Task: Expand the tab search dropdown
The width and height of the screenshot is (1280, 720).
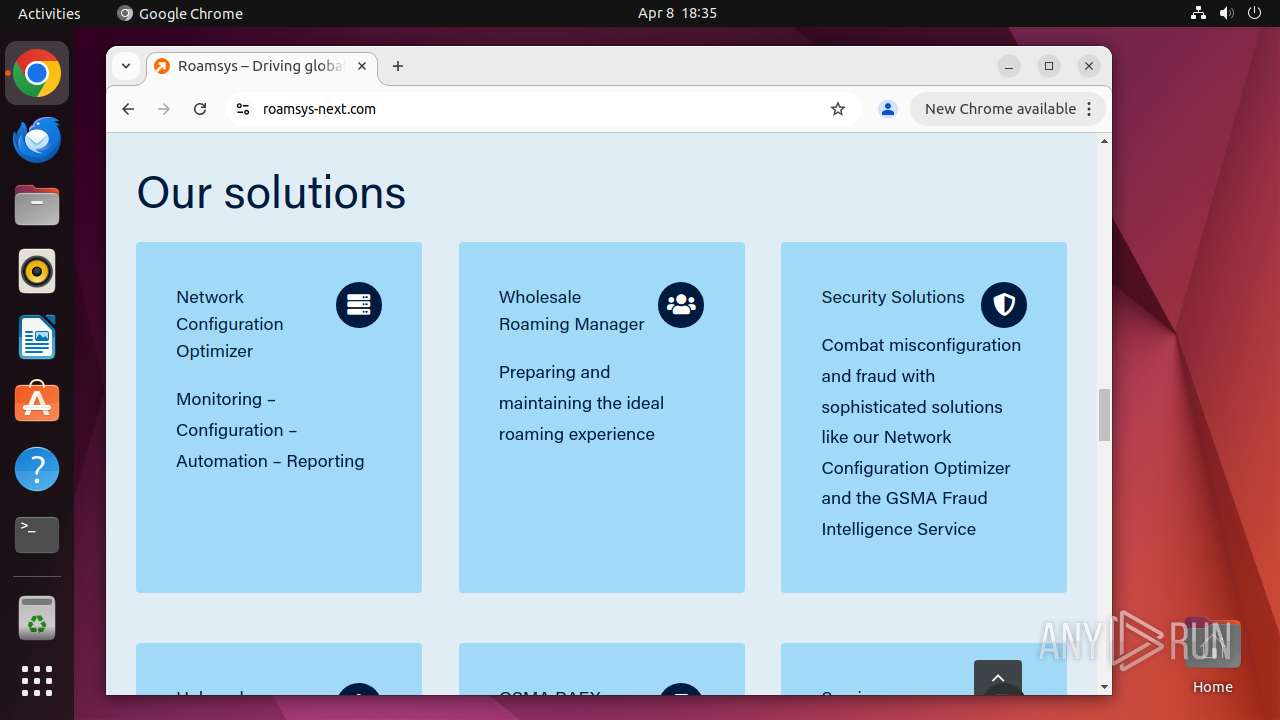Action: click(x=126, y=66)
